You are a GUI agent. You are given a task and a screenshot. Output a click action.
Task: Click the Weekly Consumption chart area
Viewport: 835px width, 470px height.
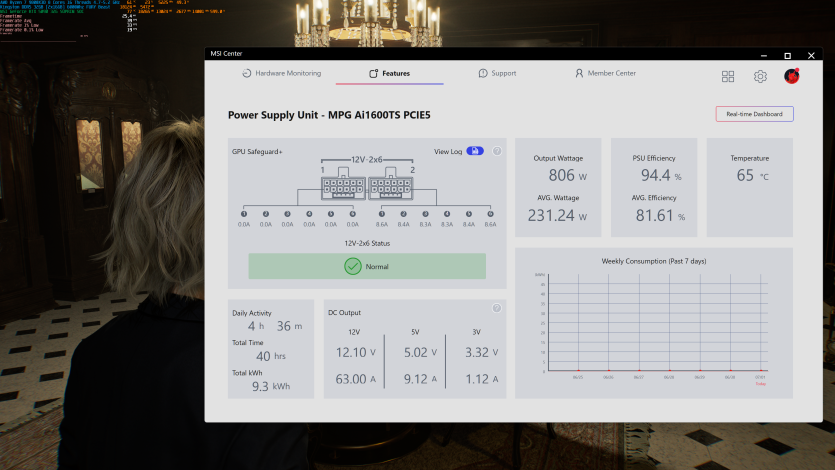(658, 322)
